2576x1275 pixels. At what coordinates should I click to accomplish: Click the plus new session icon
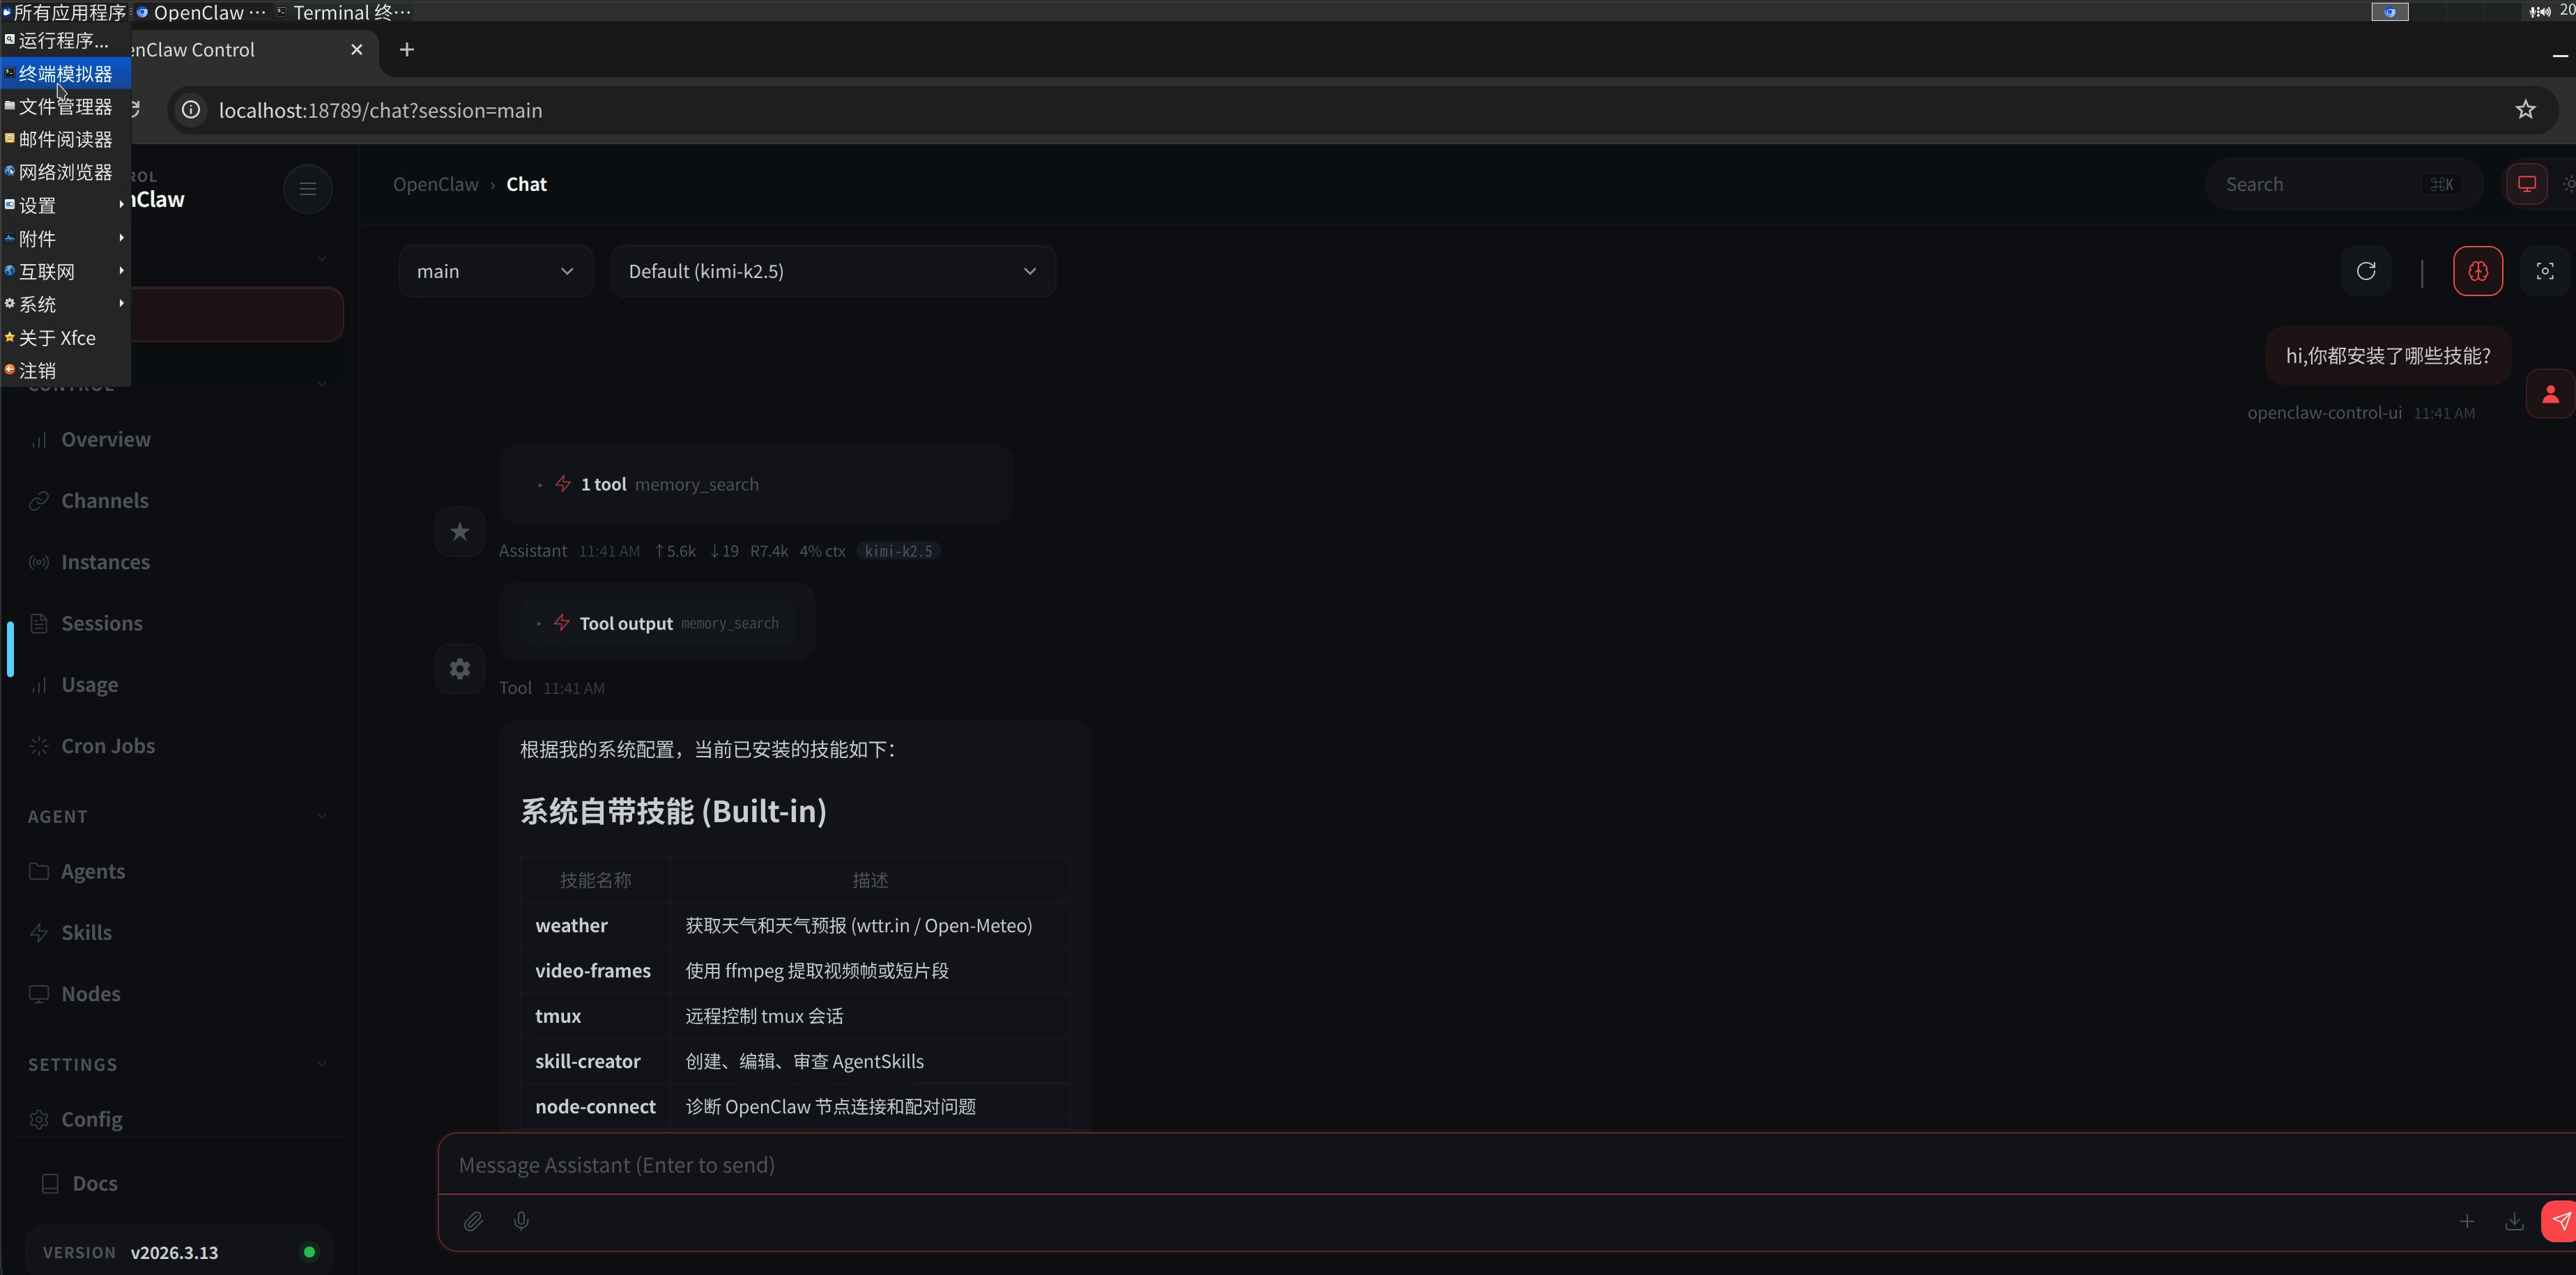(2466, 1221)
